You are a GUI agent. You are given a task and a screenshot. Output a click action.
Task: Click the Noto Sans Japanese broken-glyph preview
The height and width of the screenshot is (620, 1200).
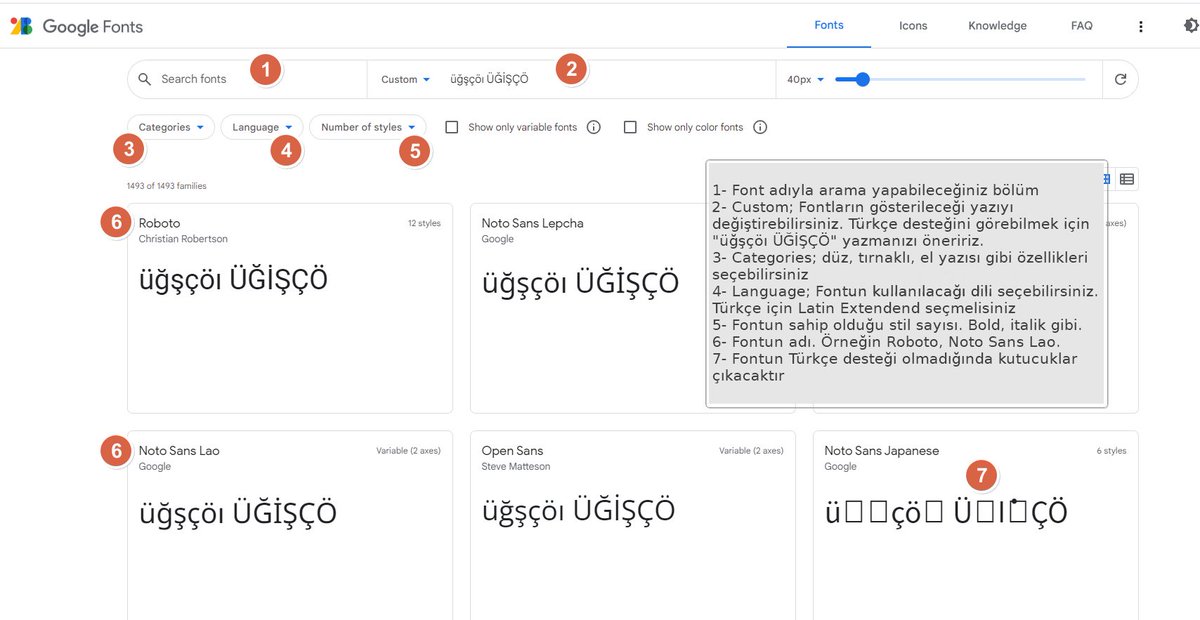(x=946, y=513)
